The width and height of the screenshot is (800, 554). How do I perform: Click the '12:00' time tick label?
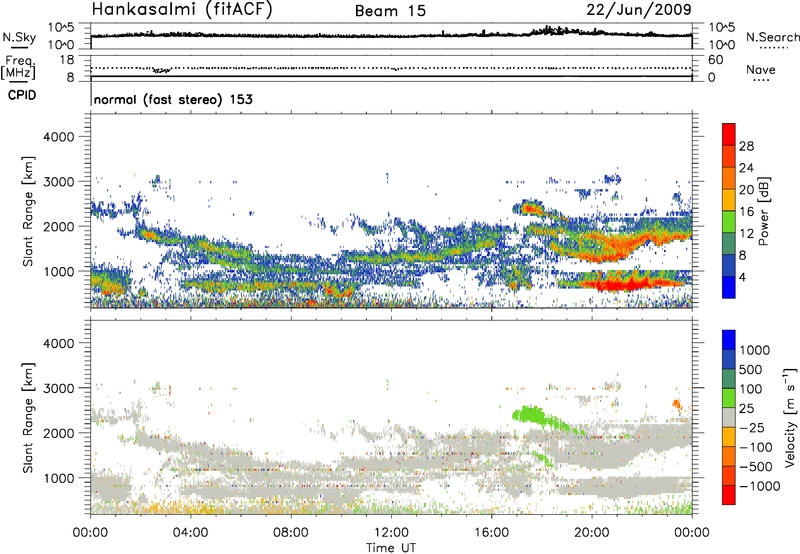coord(391,533)
